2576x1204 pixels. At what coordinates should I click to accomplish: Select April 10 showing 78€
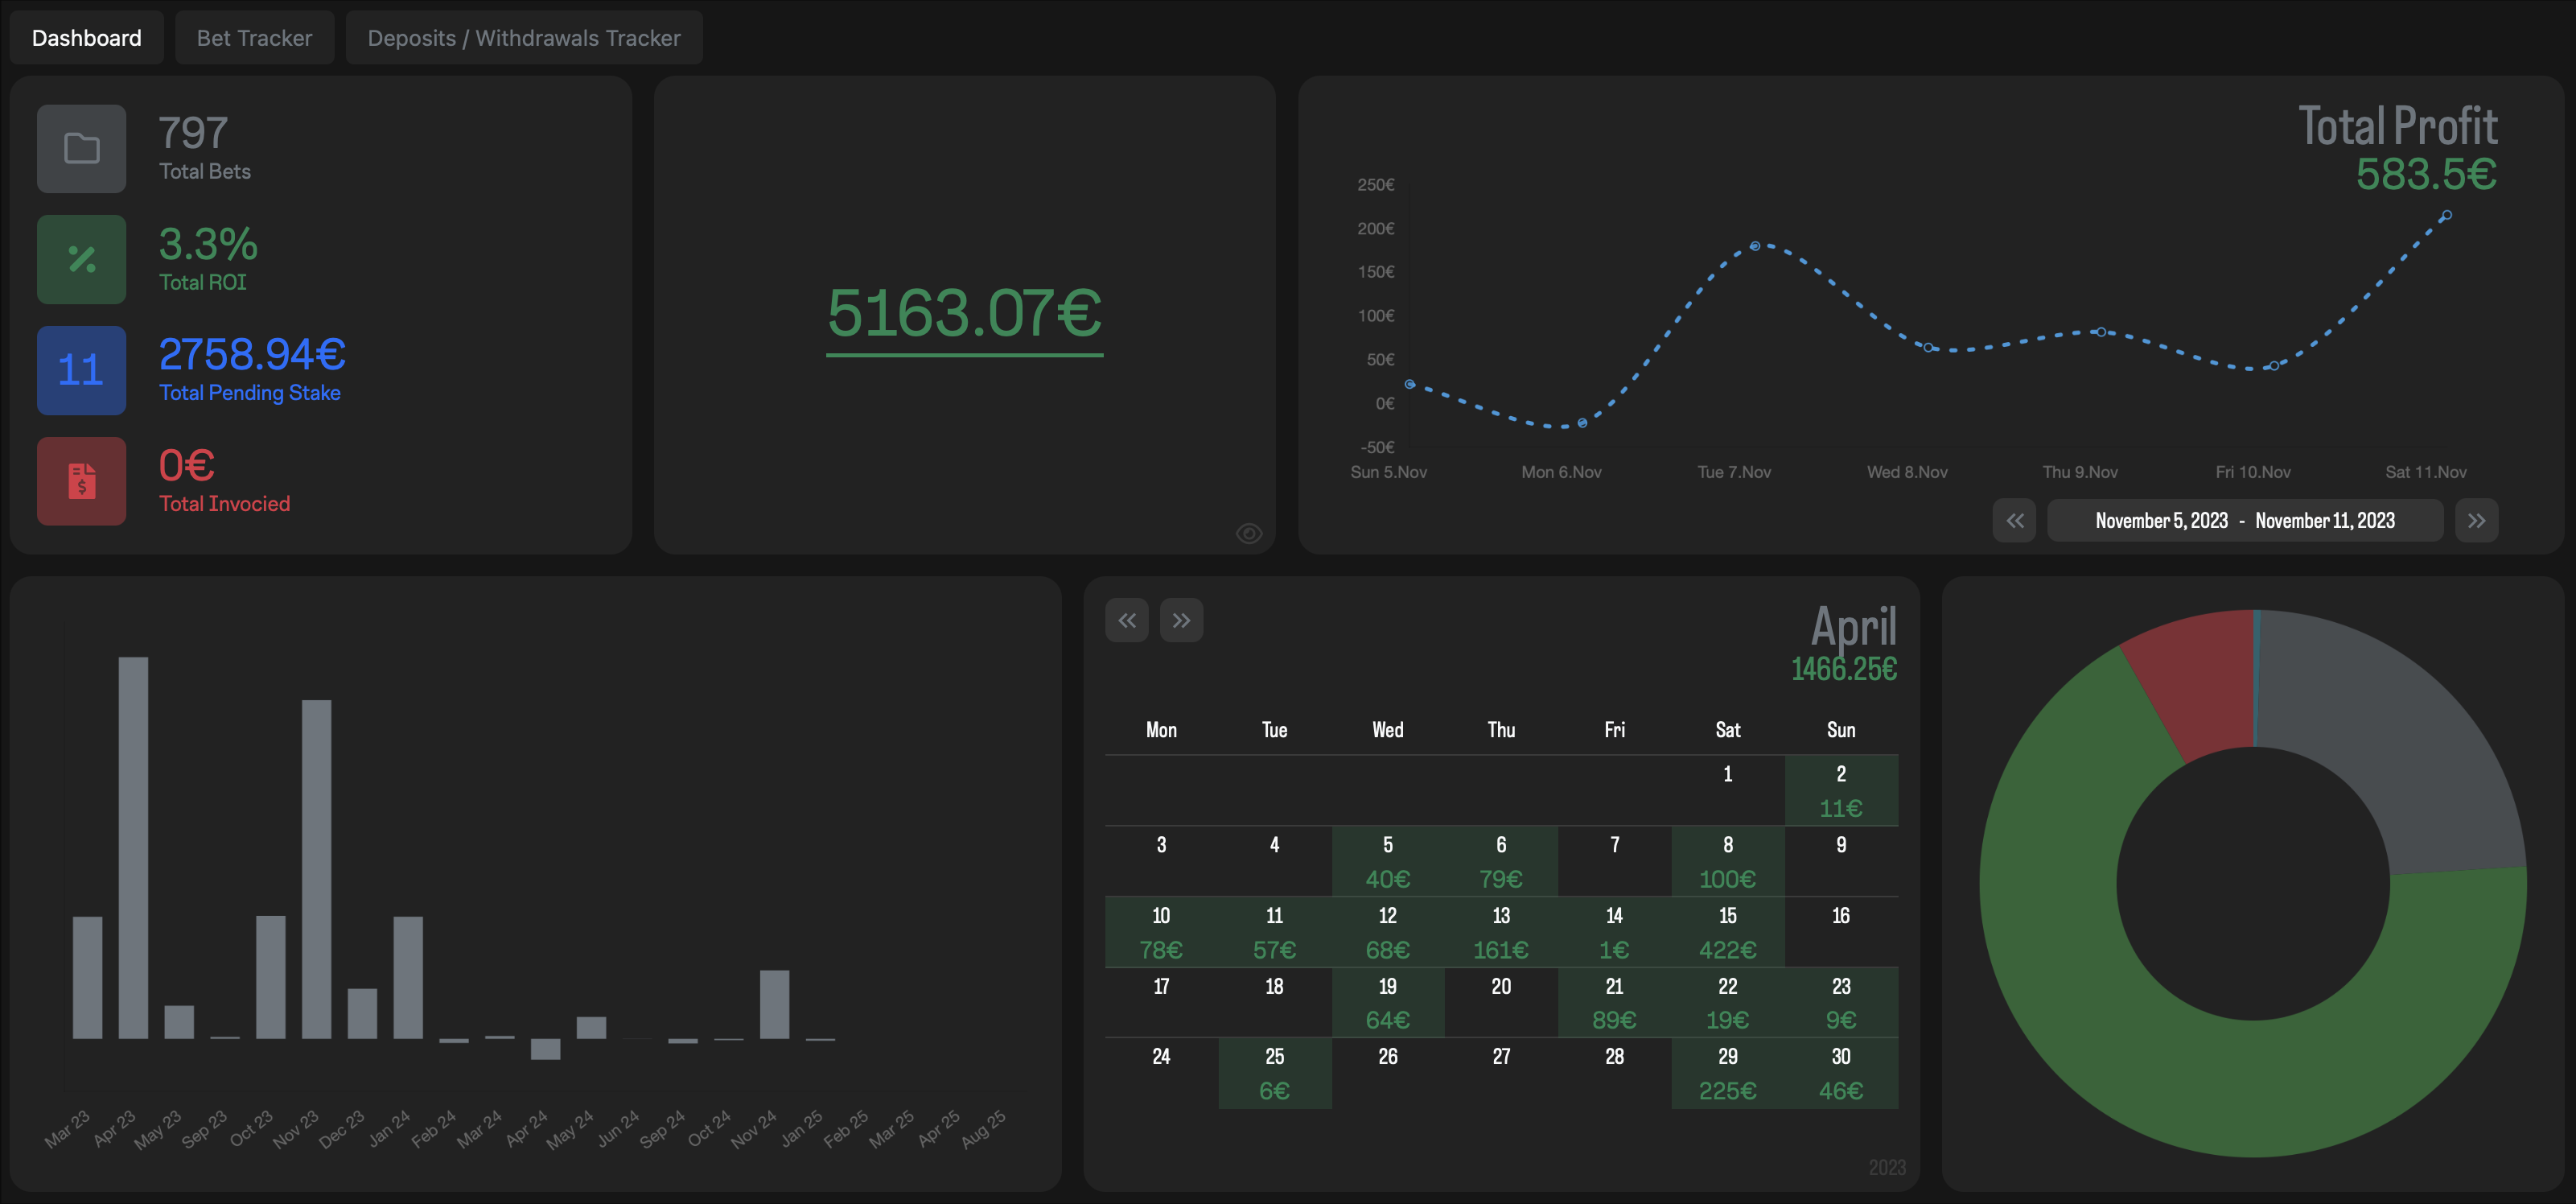1161,932
